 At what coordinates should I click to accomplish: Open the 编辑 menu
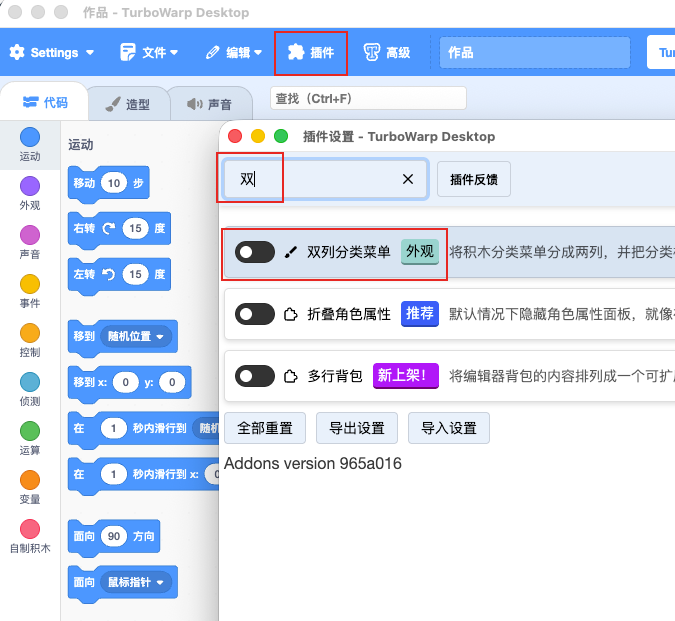pos(234,53)
